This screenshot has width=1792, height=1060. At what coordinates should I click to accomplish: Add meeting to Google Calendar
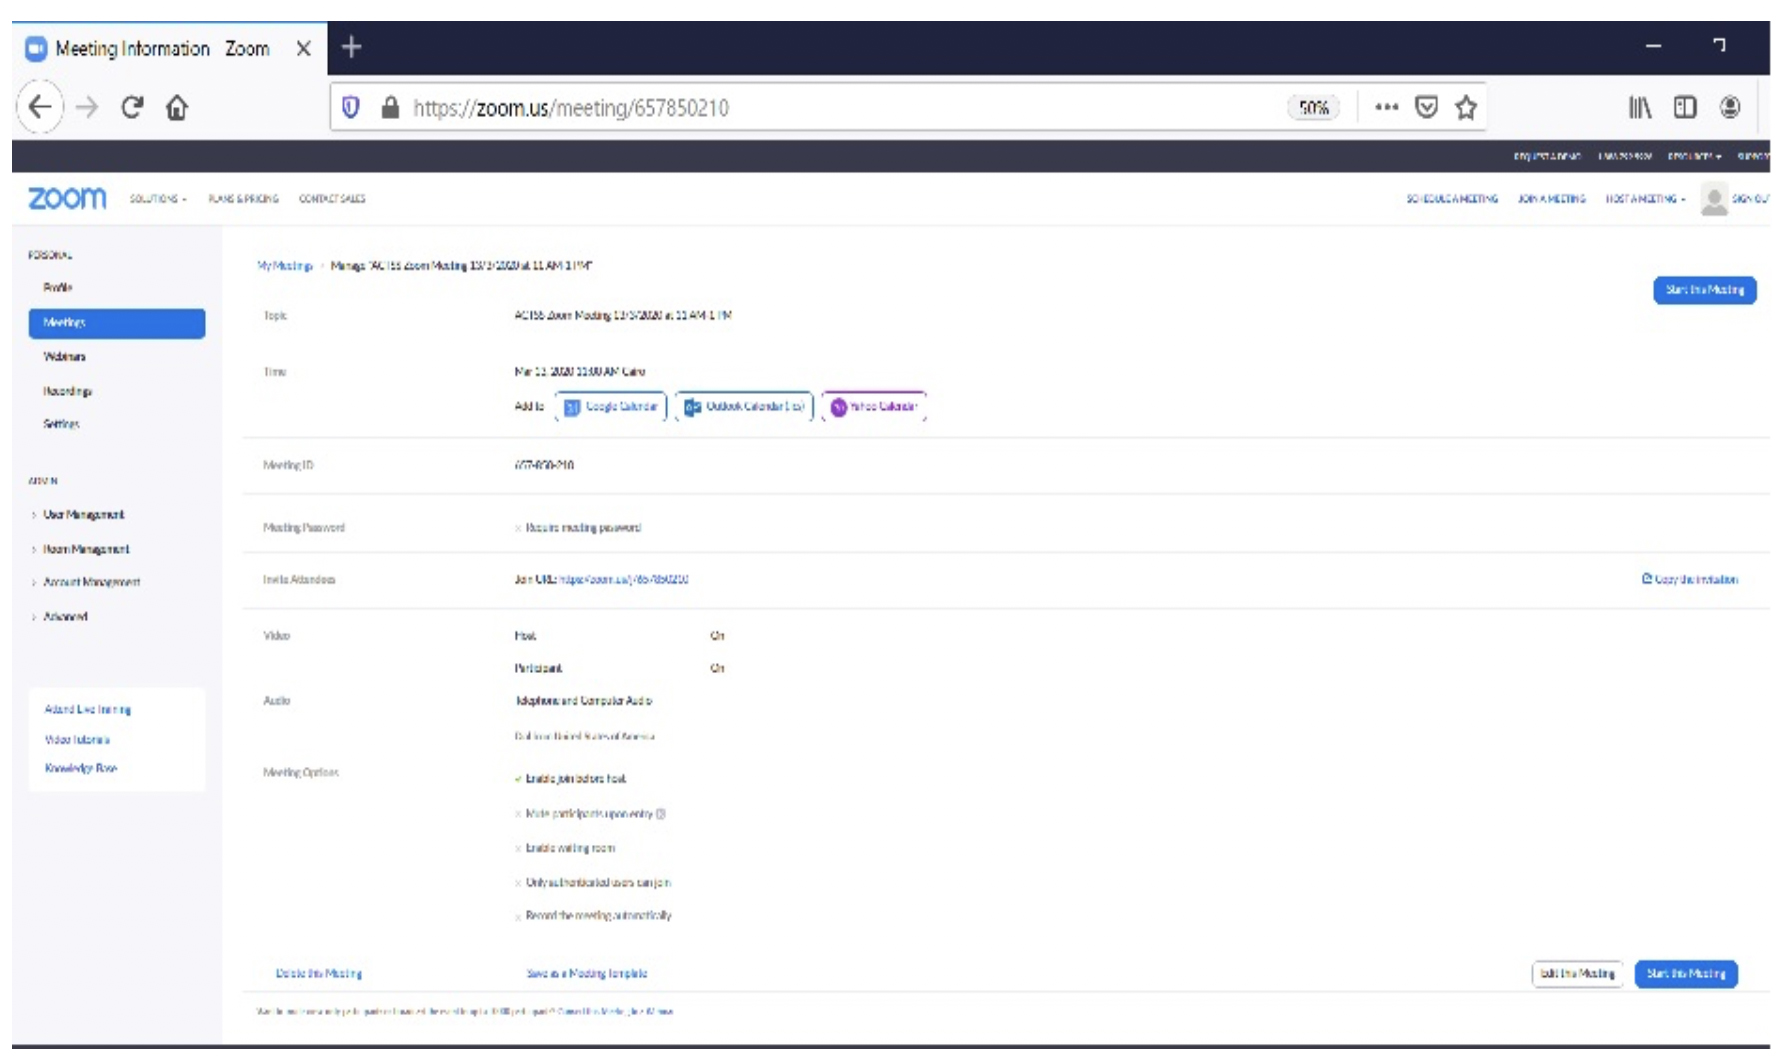[610, 406]
